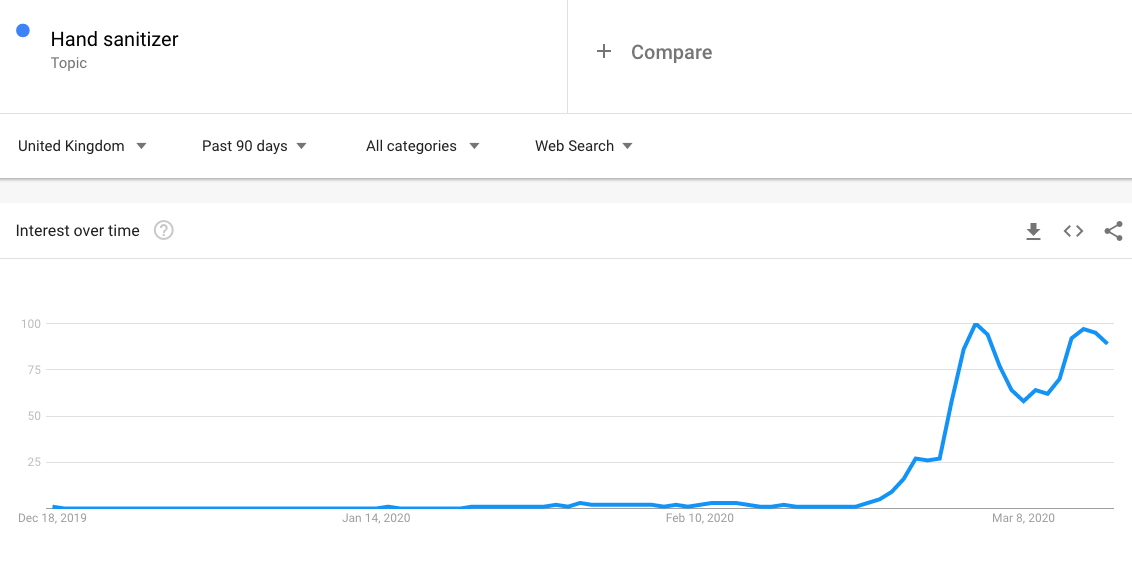This screenshot has width=1132, height=570.
Task: Click the Topic label under Hand sanitizer
Action: pyautogui.click(x=69, y=63)
